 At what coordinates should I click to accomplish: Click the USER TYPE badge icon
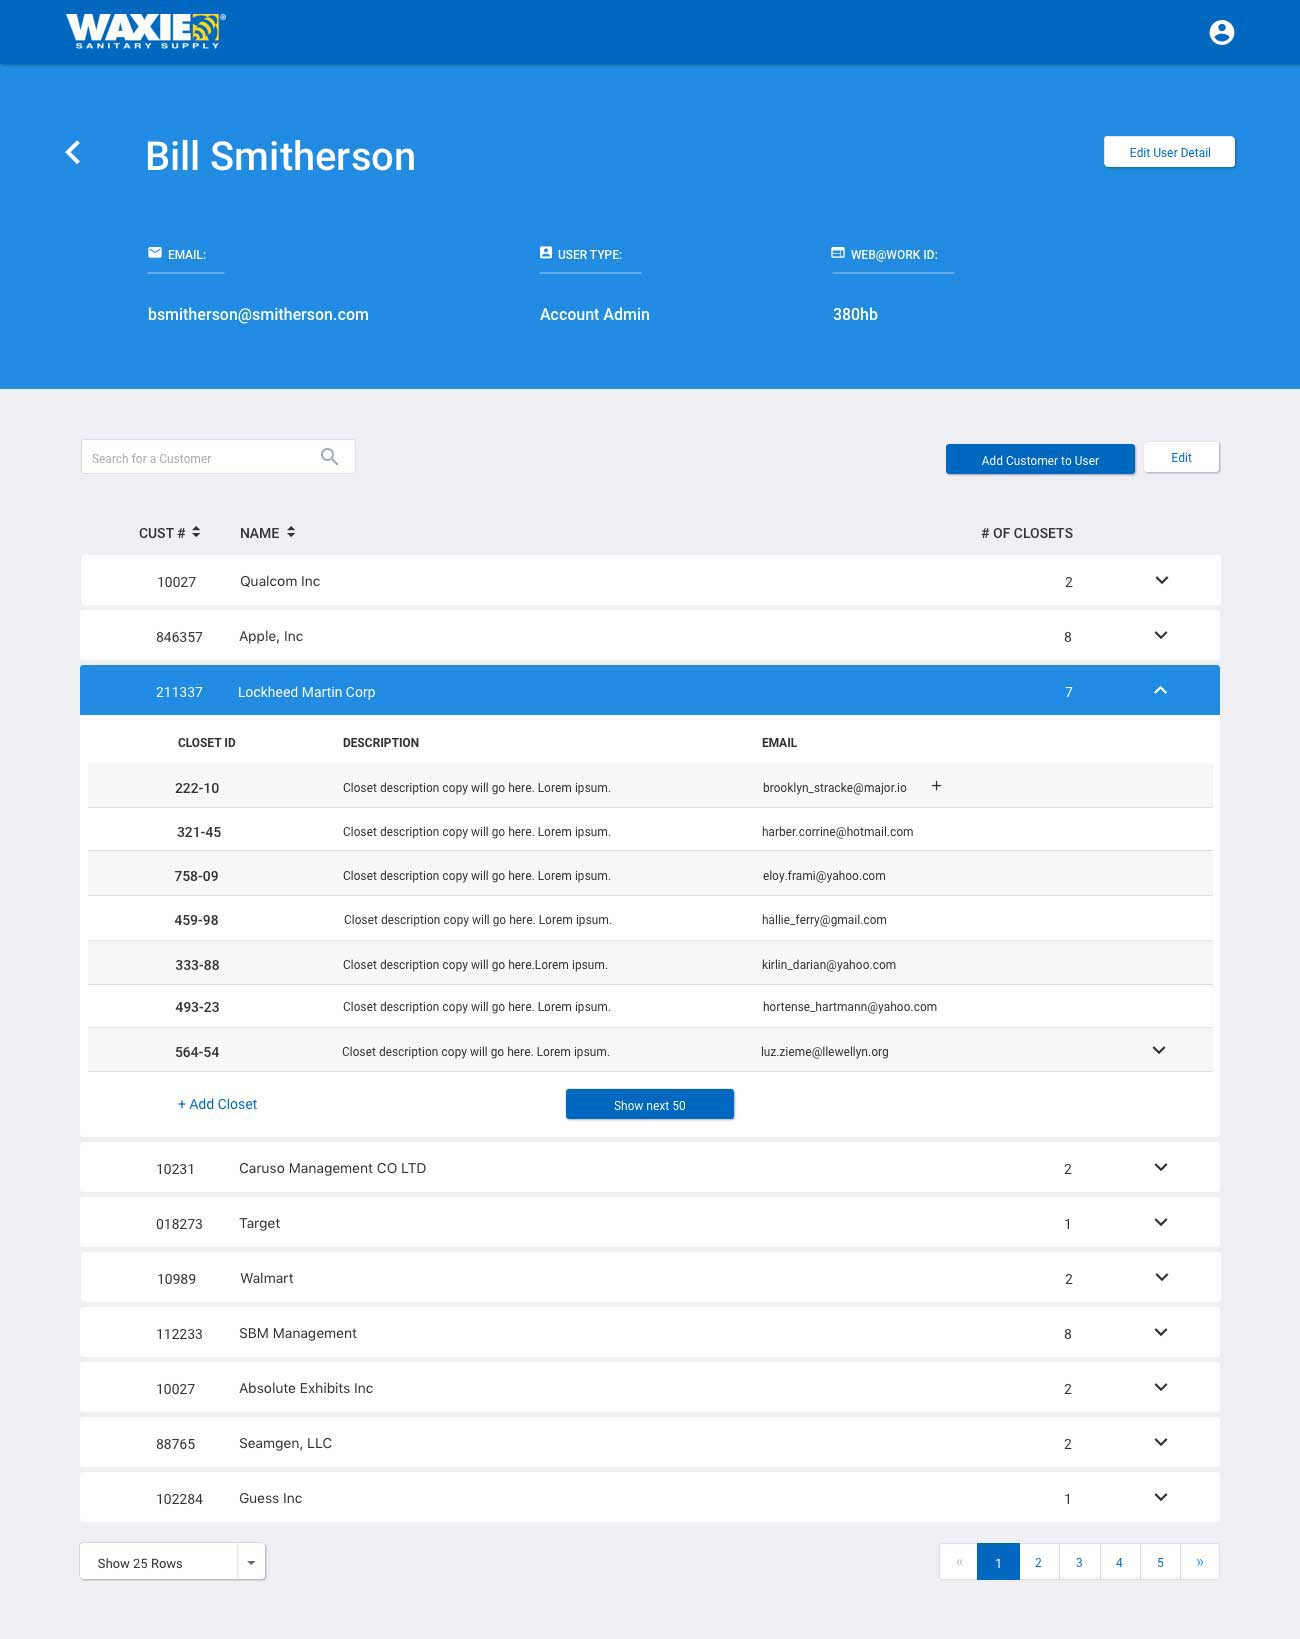point(546,253)
